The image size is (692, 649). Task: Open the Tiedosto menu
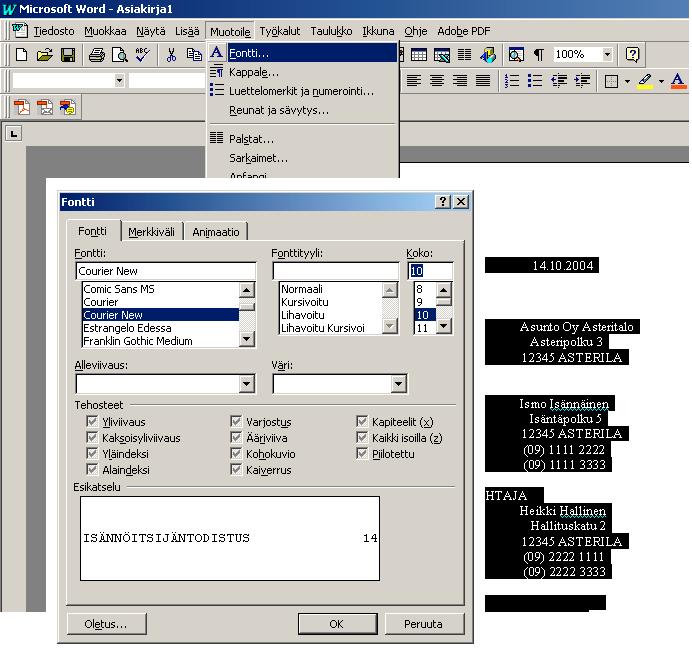pyautogui.click(x=54, y=31)
